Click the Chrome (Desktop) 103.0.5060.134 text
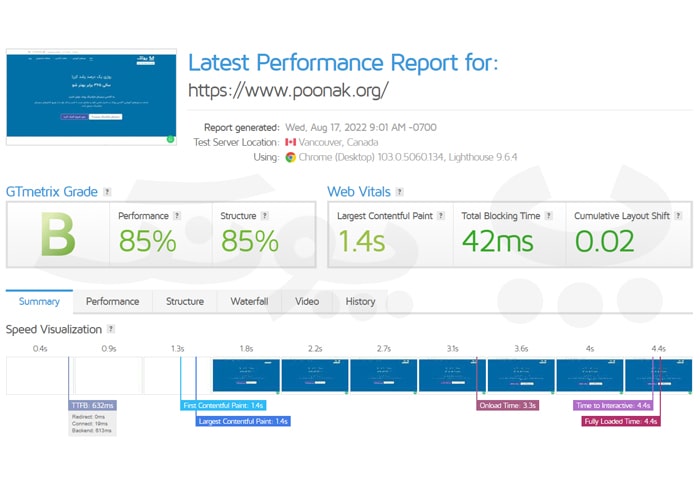 [x=371, y=157]
